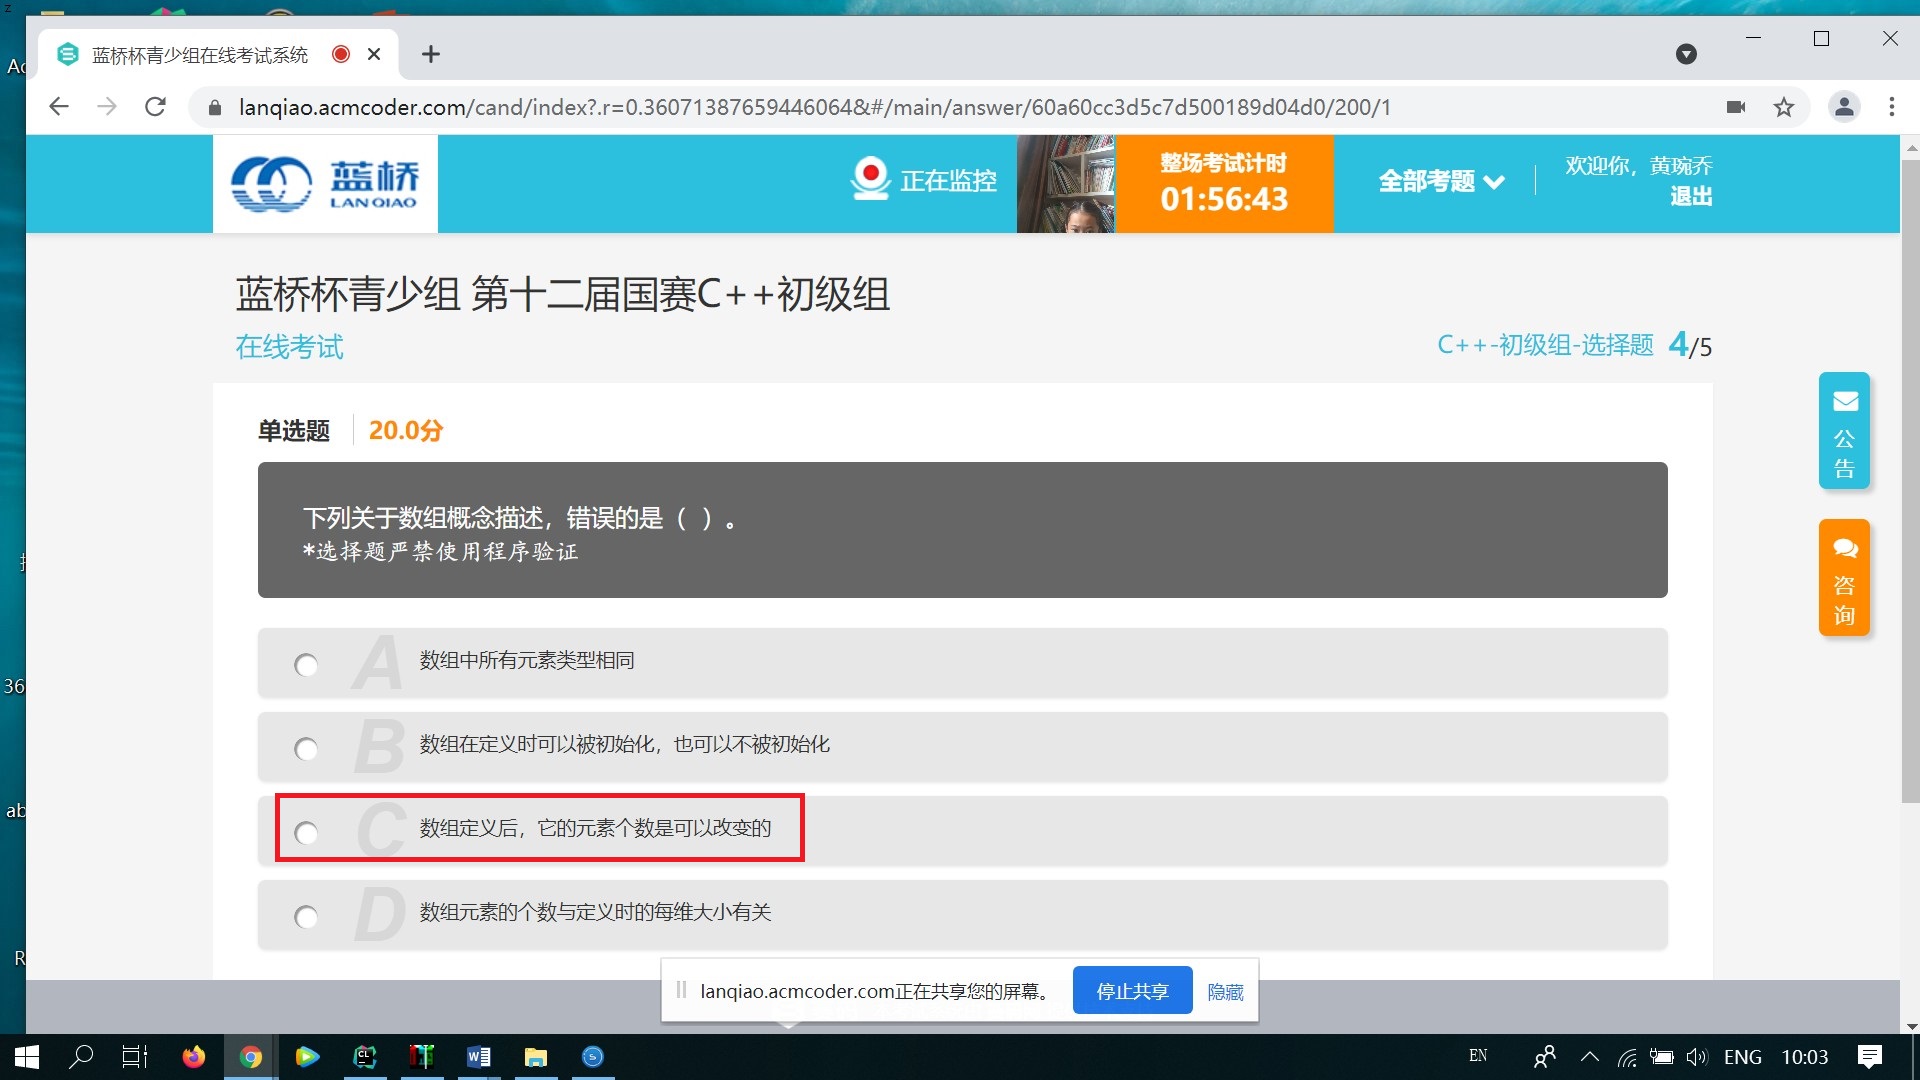
Task: Click the 正在监控 monitoring indicator
Action: click(x=923, y=180)
